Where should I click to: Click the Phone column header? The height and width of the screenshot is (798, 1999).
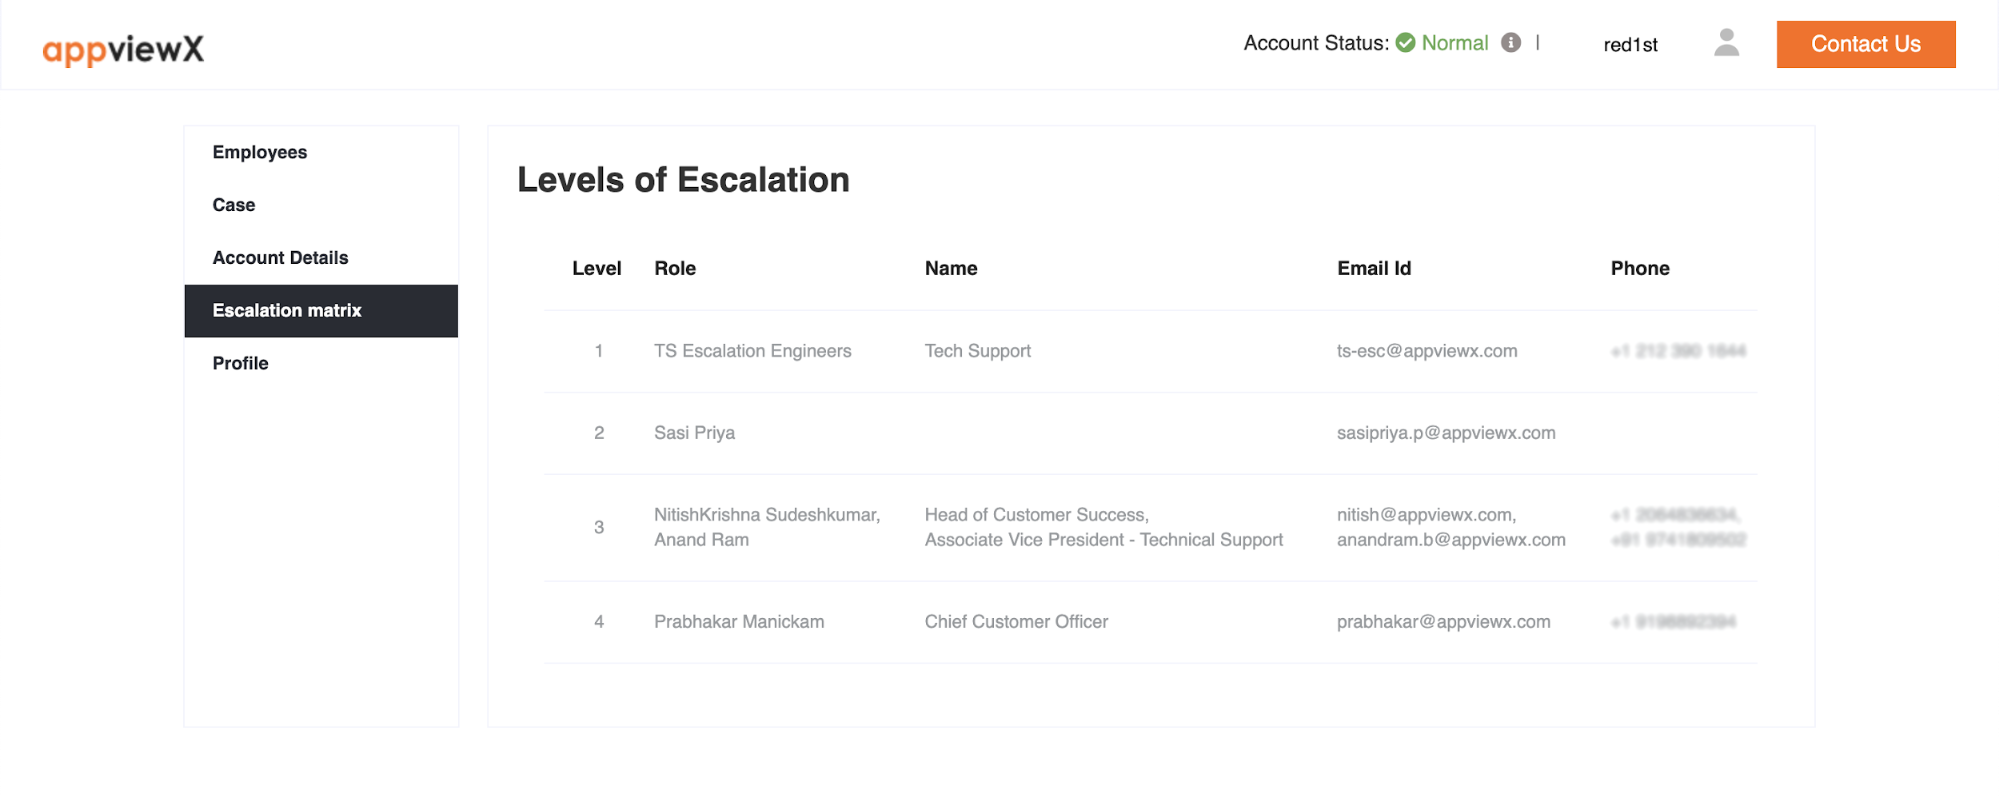pyautogui.click(x=1639, y=268)
